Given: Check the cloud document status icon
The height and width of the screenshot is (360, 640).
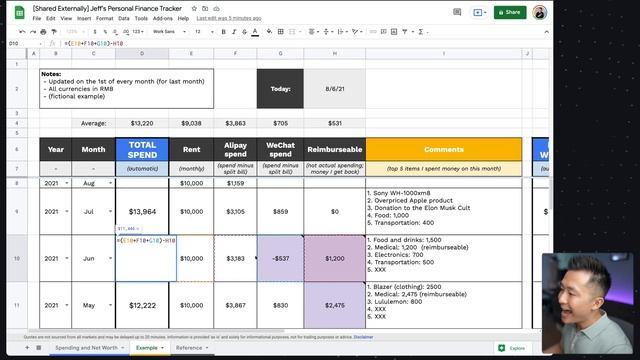Looking at the screenshot, I should click(216, 9).
